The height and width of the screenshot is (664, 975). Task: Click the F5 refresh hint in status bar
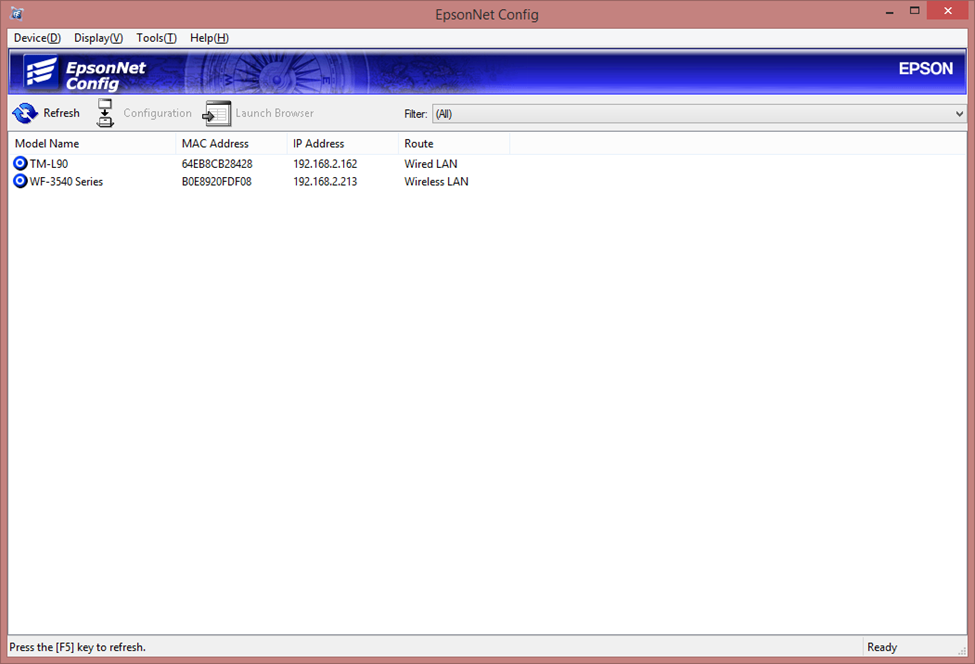78,647
